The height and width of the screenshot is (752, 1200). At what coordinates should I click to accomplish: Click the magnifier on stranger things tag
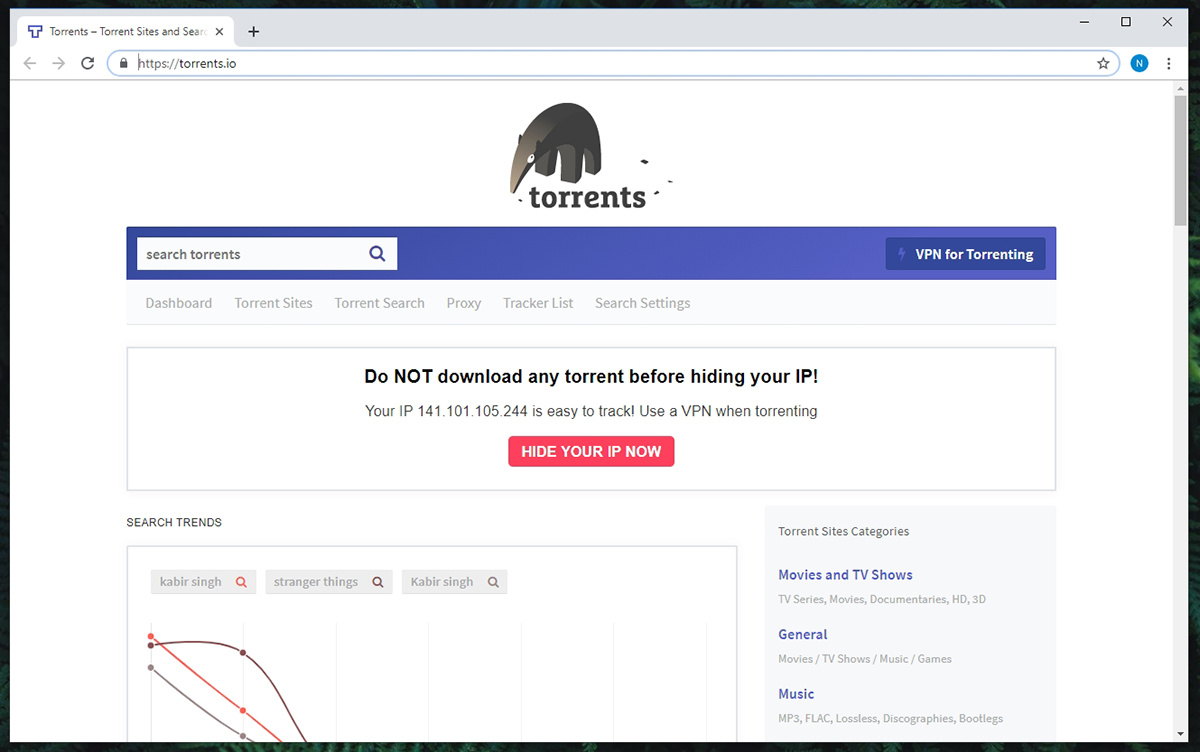click(x=378, y=582)
